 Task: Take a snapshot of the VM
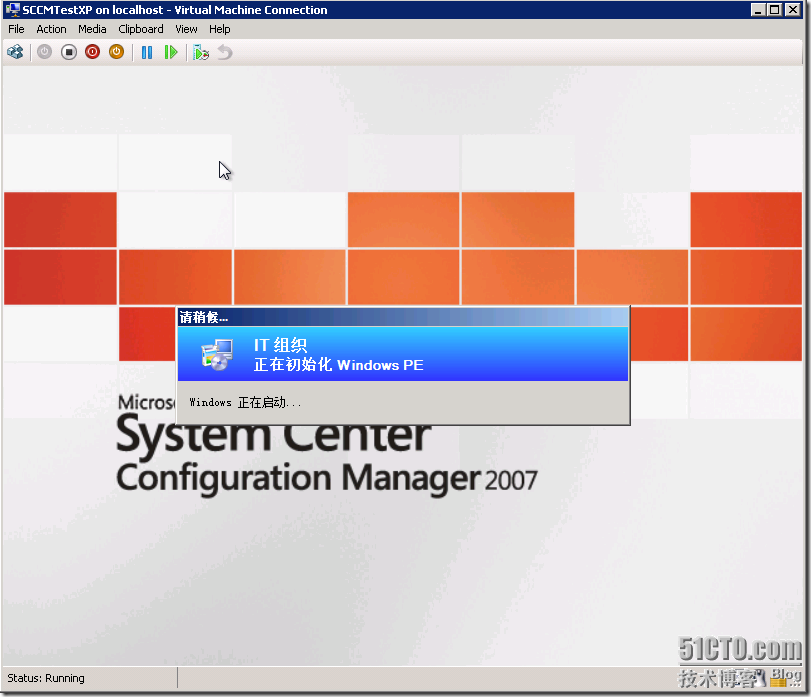[201, 52]
